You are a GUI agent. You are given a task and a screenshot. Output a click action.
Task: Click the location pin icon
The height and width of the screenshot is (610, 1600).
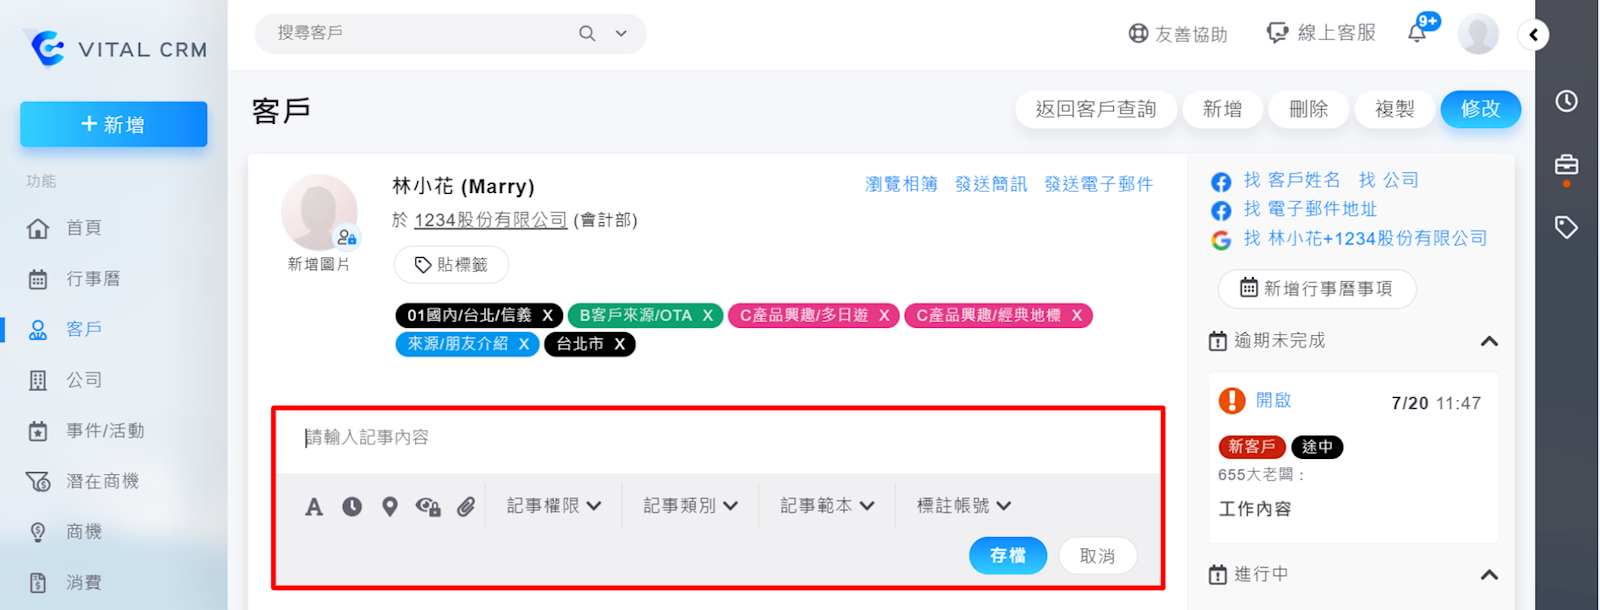(390, 507)
